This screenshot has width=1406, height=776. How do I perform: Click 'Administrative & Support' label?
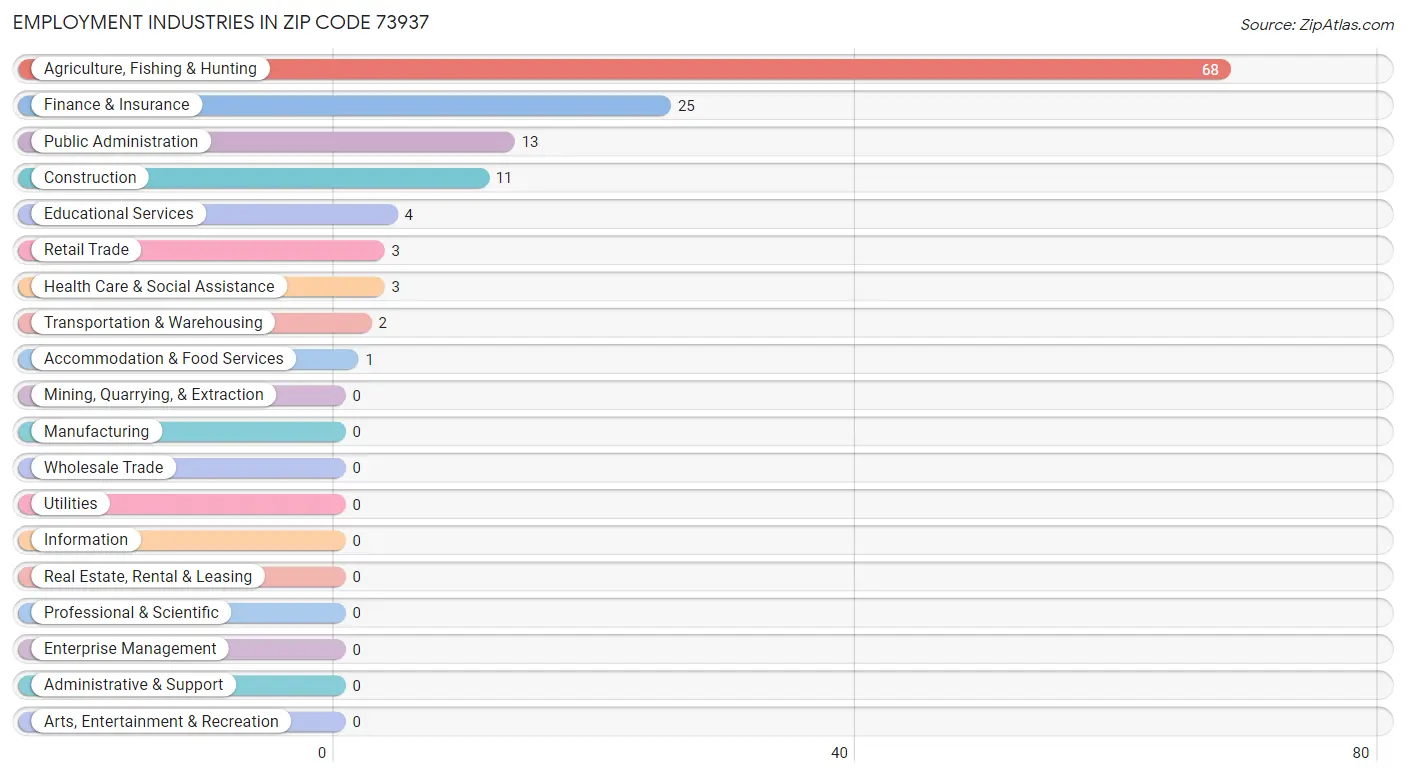134,685
